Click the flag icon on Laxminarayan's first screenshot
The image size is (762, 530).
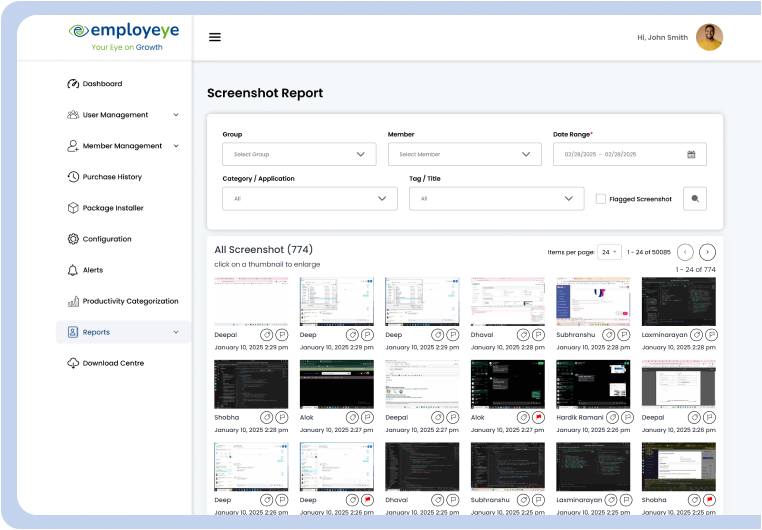pos(709,334)
